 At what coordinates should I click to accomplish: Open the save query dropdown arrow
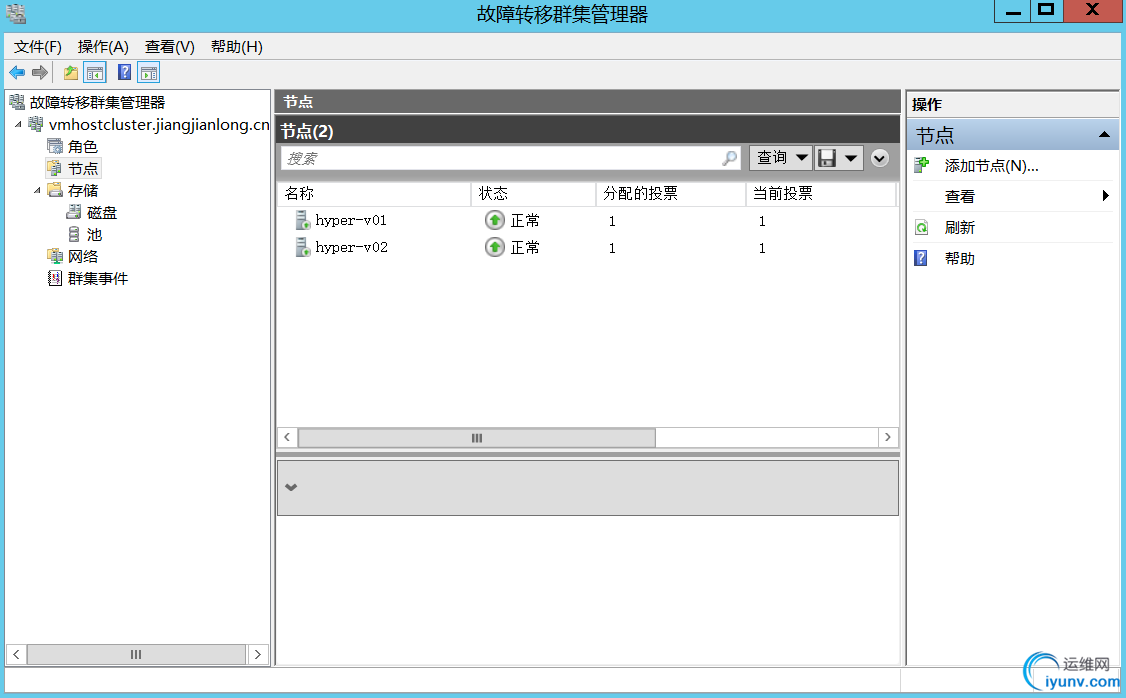click(851, 158)
